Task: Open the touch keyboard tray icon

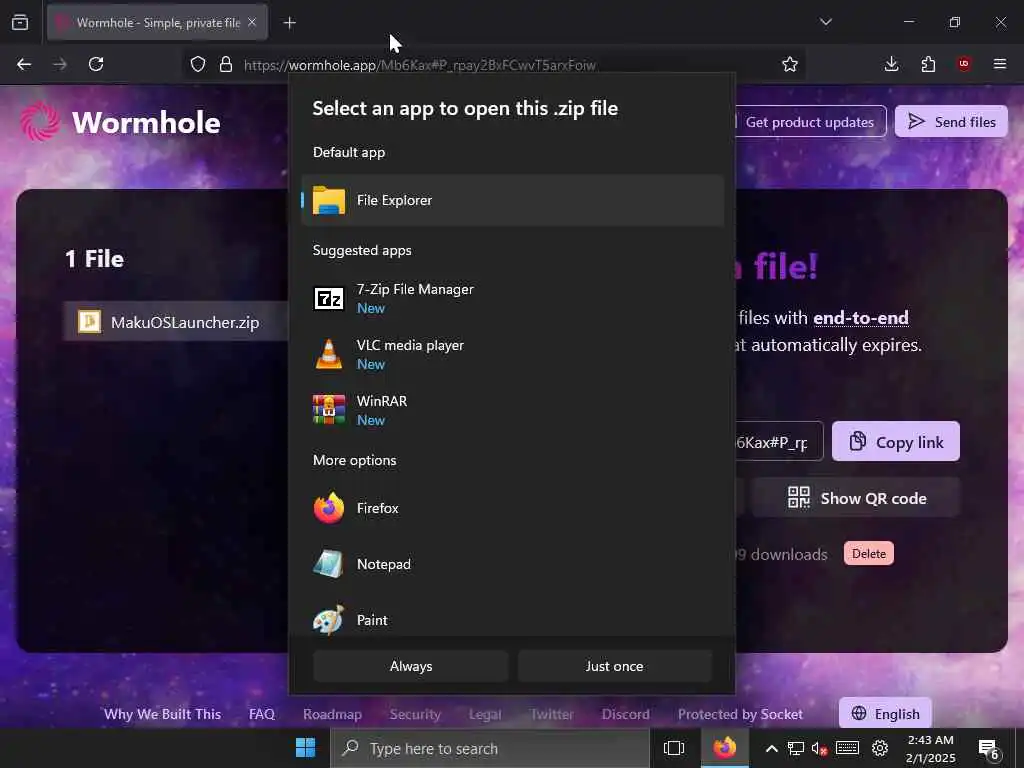Action: click(848, 748)
